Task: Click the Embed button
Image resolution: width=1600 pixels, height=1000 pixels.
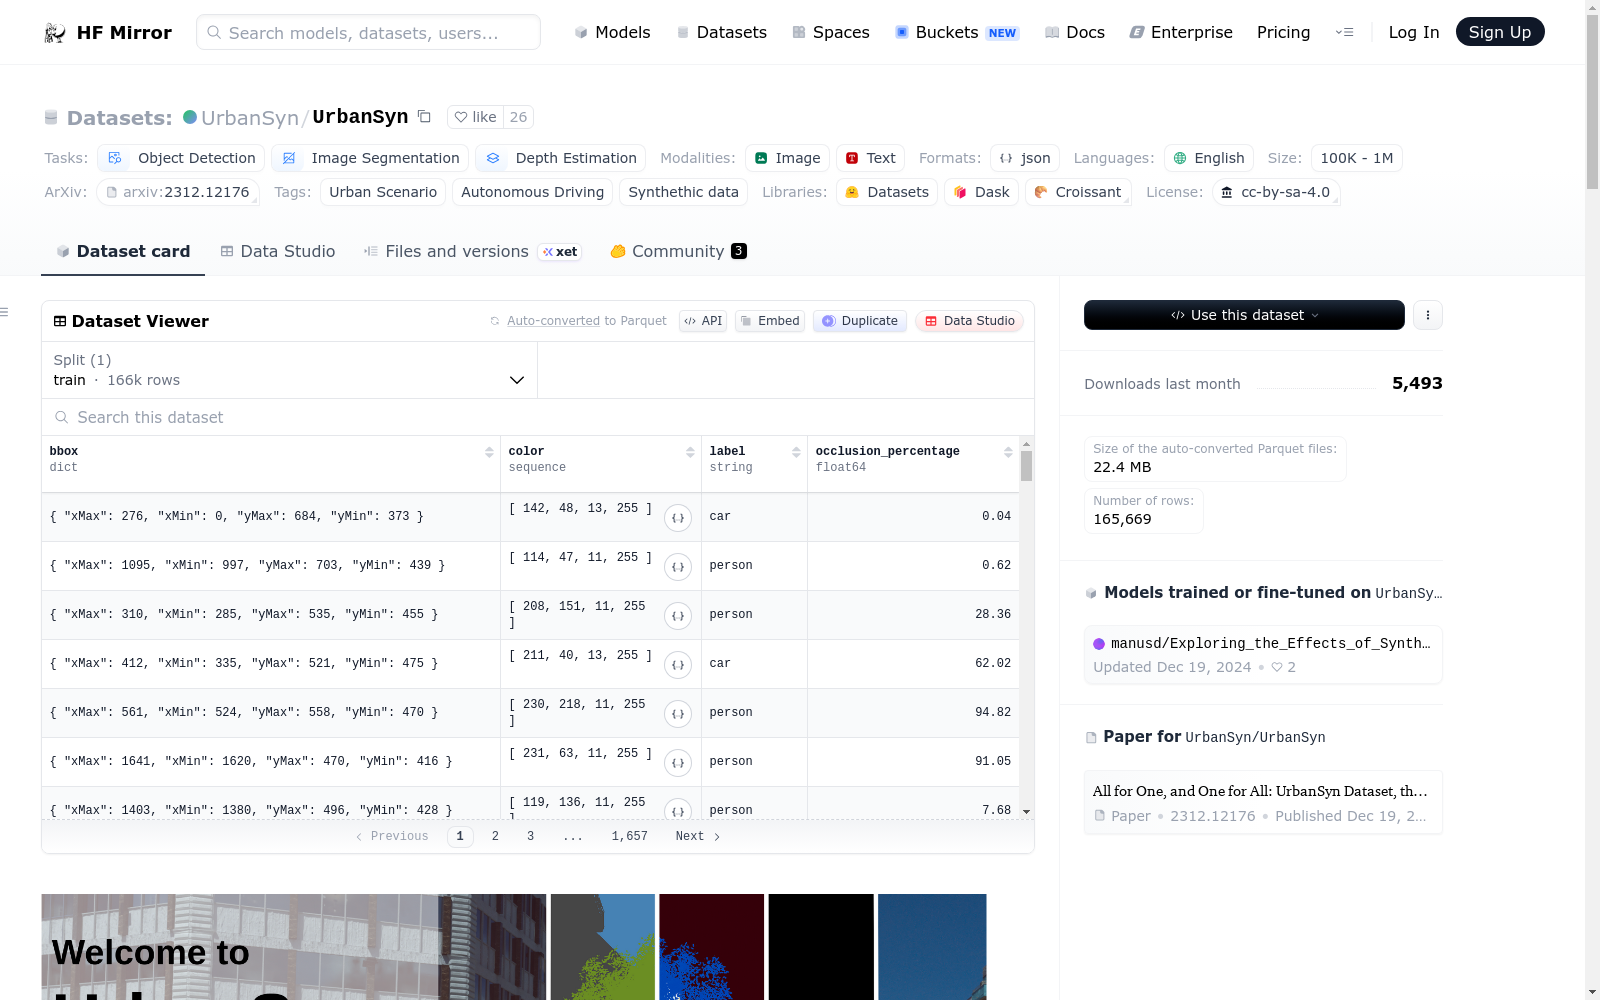Action: (x=770, y=321)
